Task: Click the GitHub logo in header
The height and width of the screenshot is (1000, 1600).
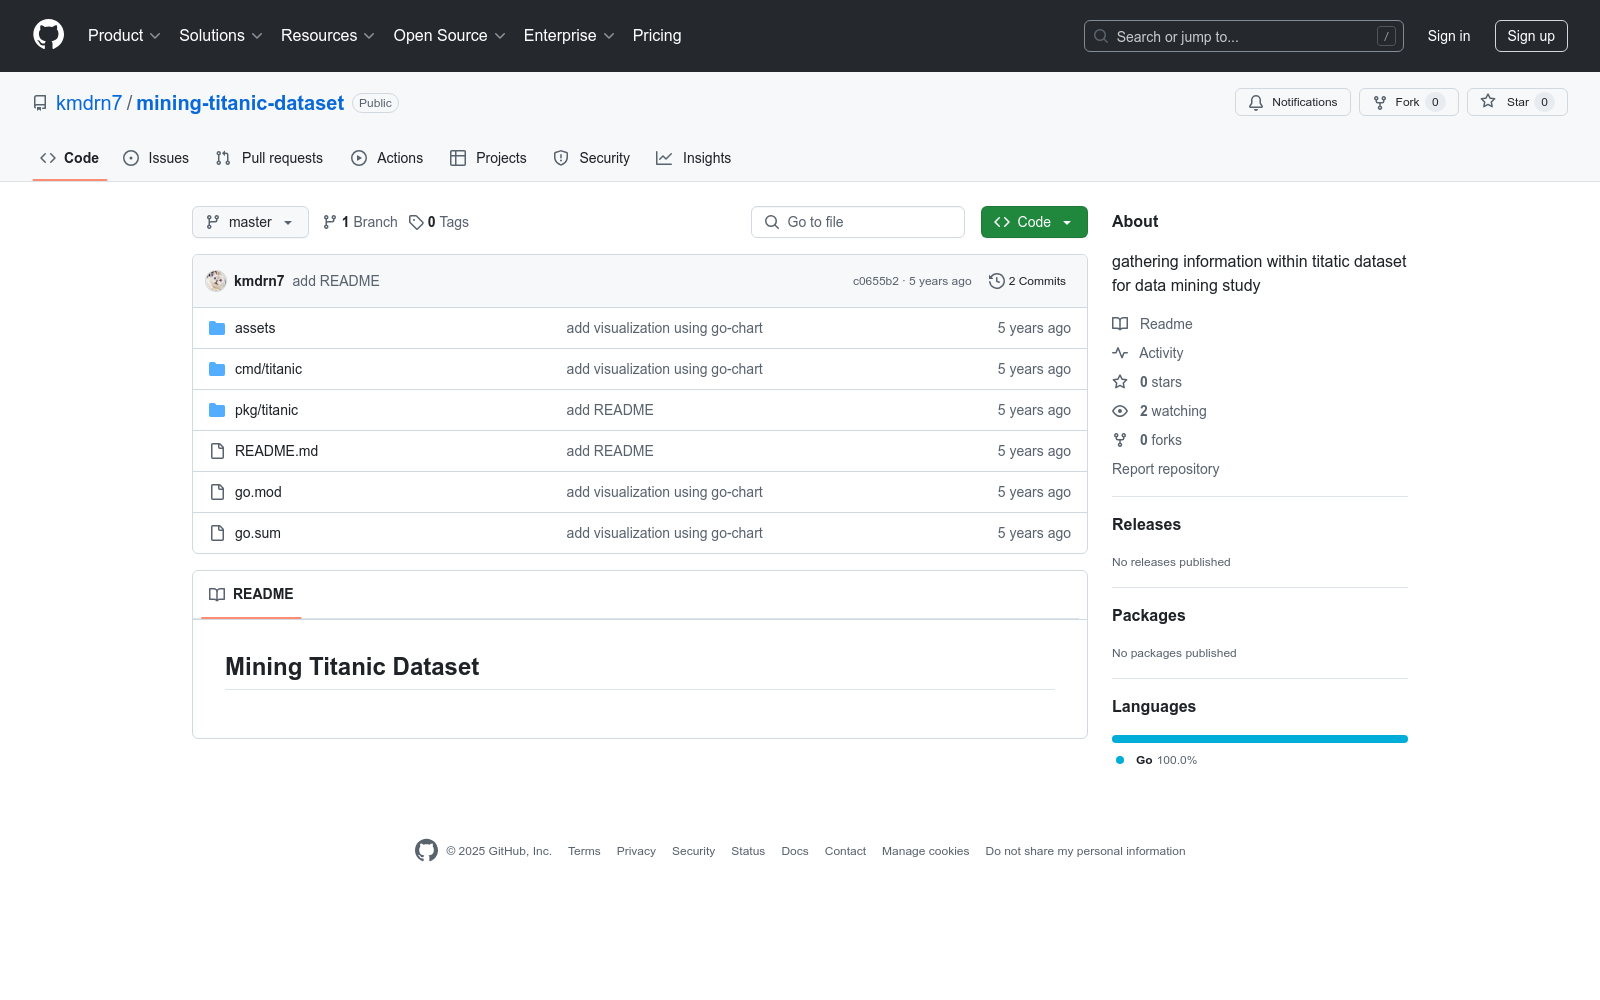Action: [48, 35]
